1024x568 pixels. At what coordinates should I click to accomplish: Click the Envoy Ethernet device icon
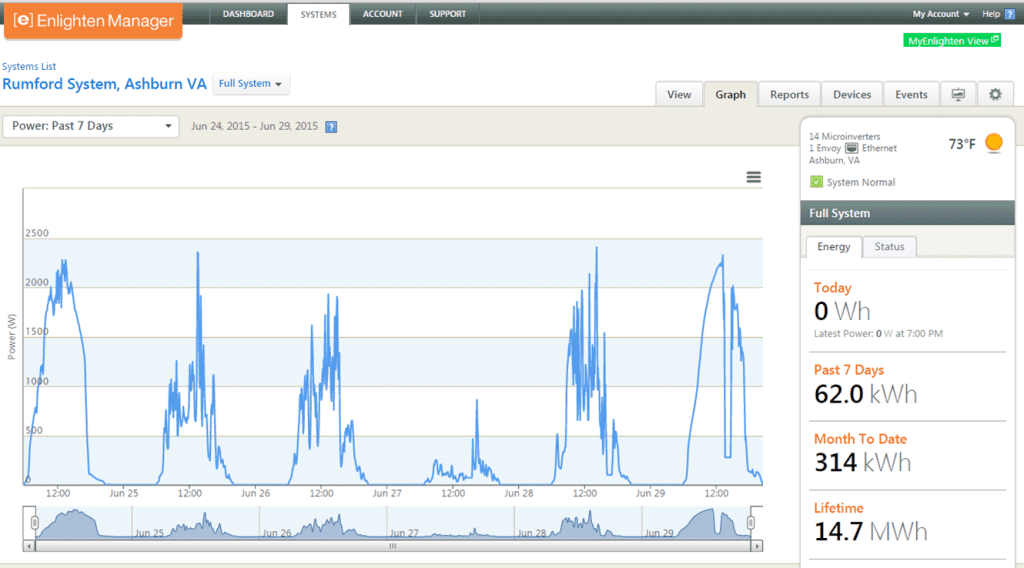click(852, 148)
